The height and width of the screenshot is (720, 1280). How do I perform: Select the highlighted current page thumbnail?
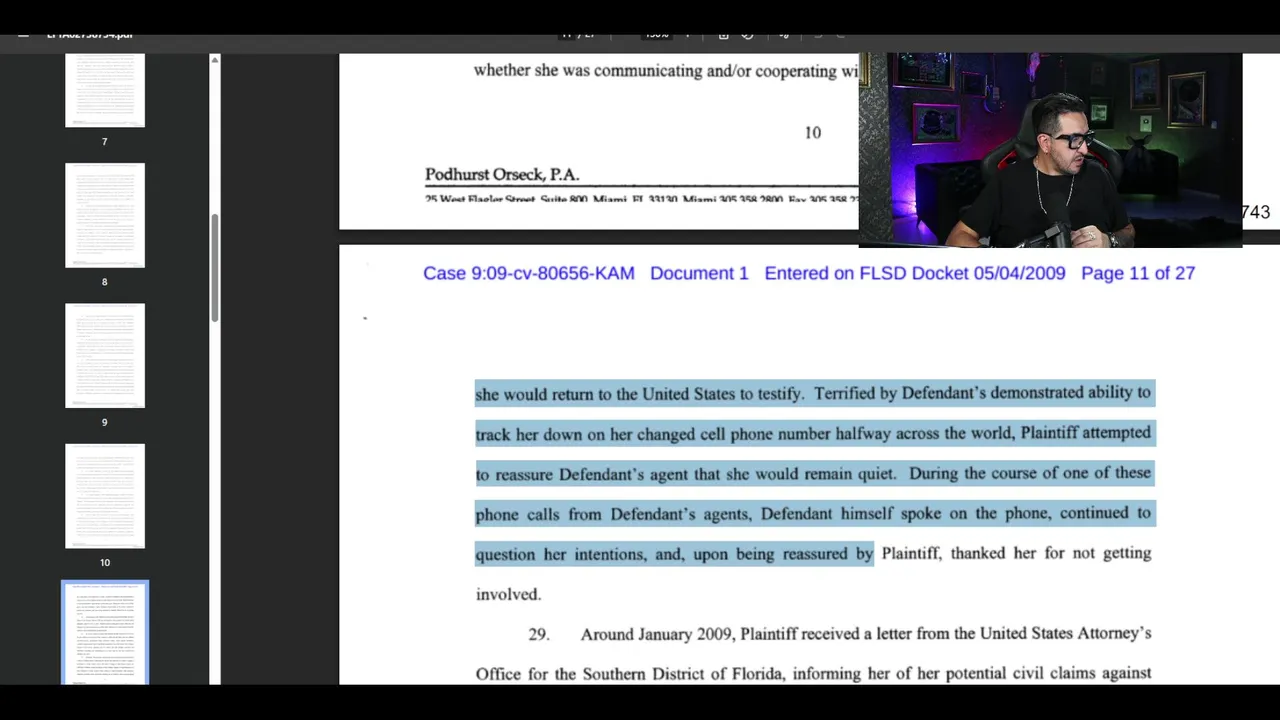click(105, 633)
